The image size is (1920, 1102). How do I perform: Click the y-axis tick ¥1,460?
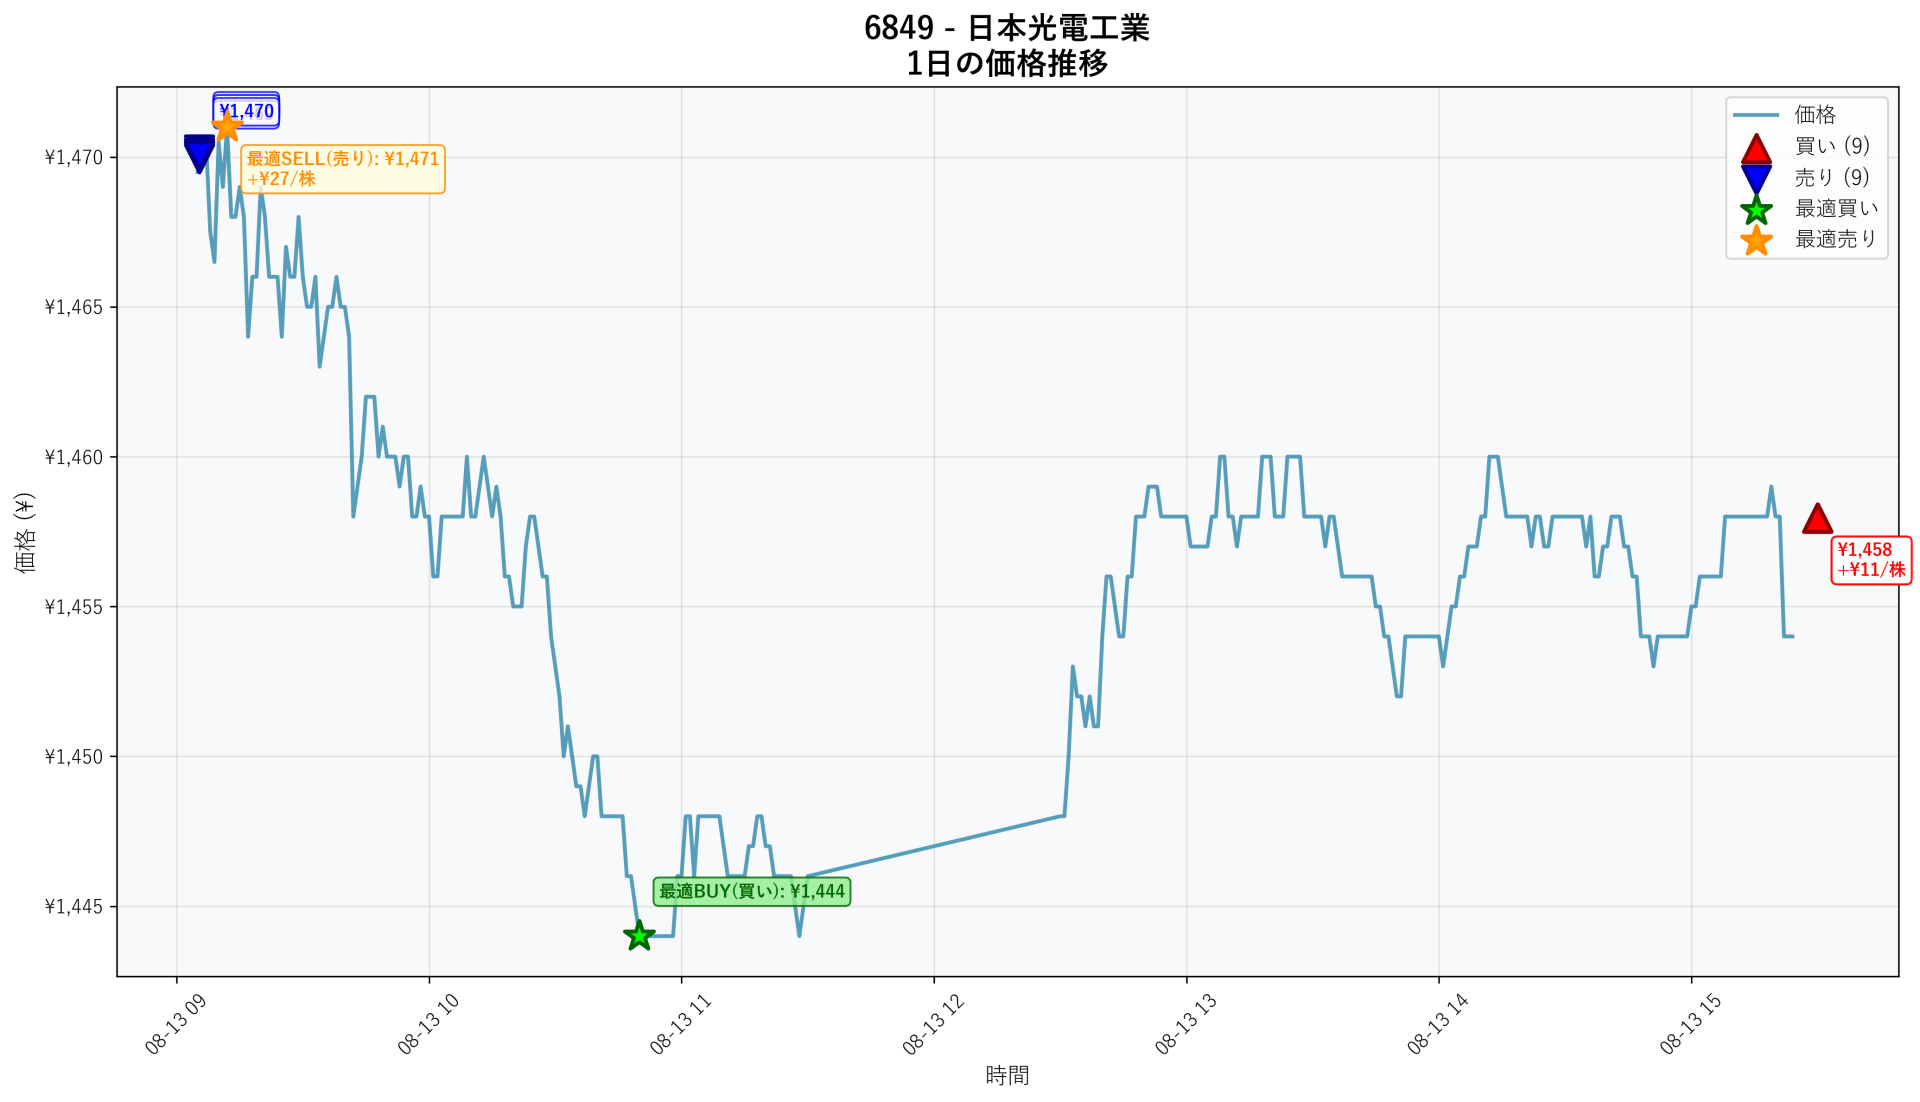coord(74,457)
